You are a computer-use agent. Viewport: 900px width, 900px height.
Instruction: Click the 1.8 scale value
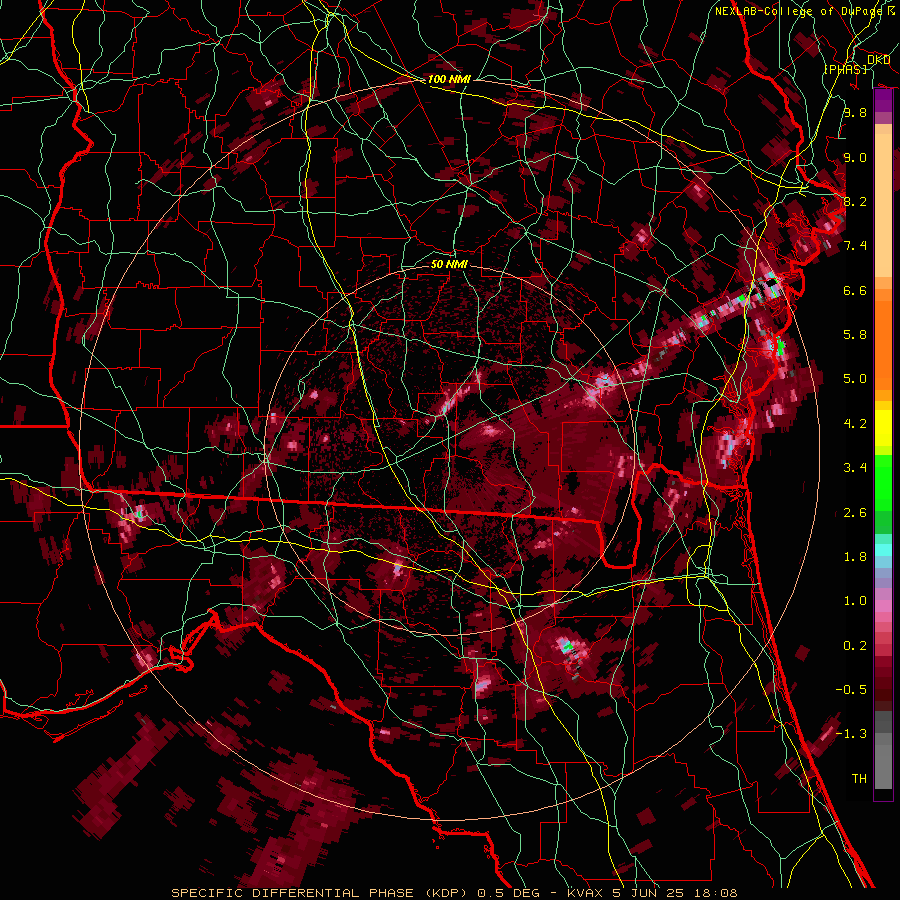tap(855, 557)
